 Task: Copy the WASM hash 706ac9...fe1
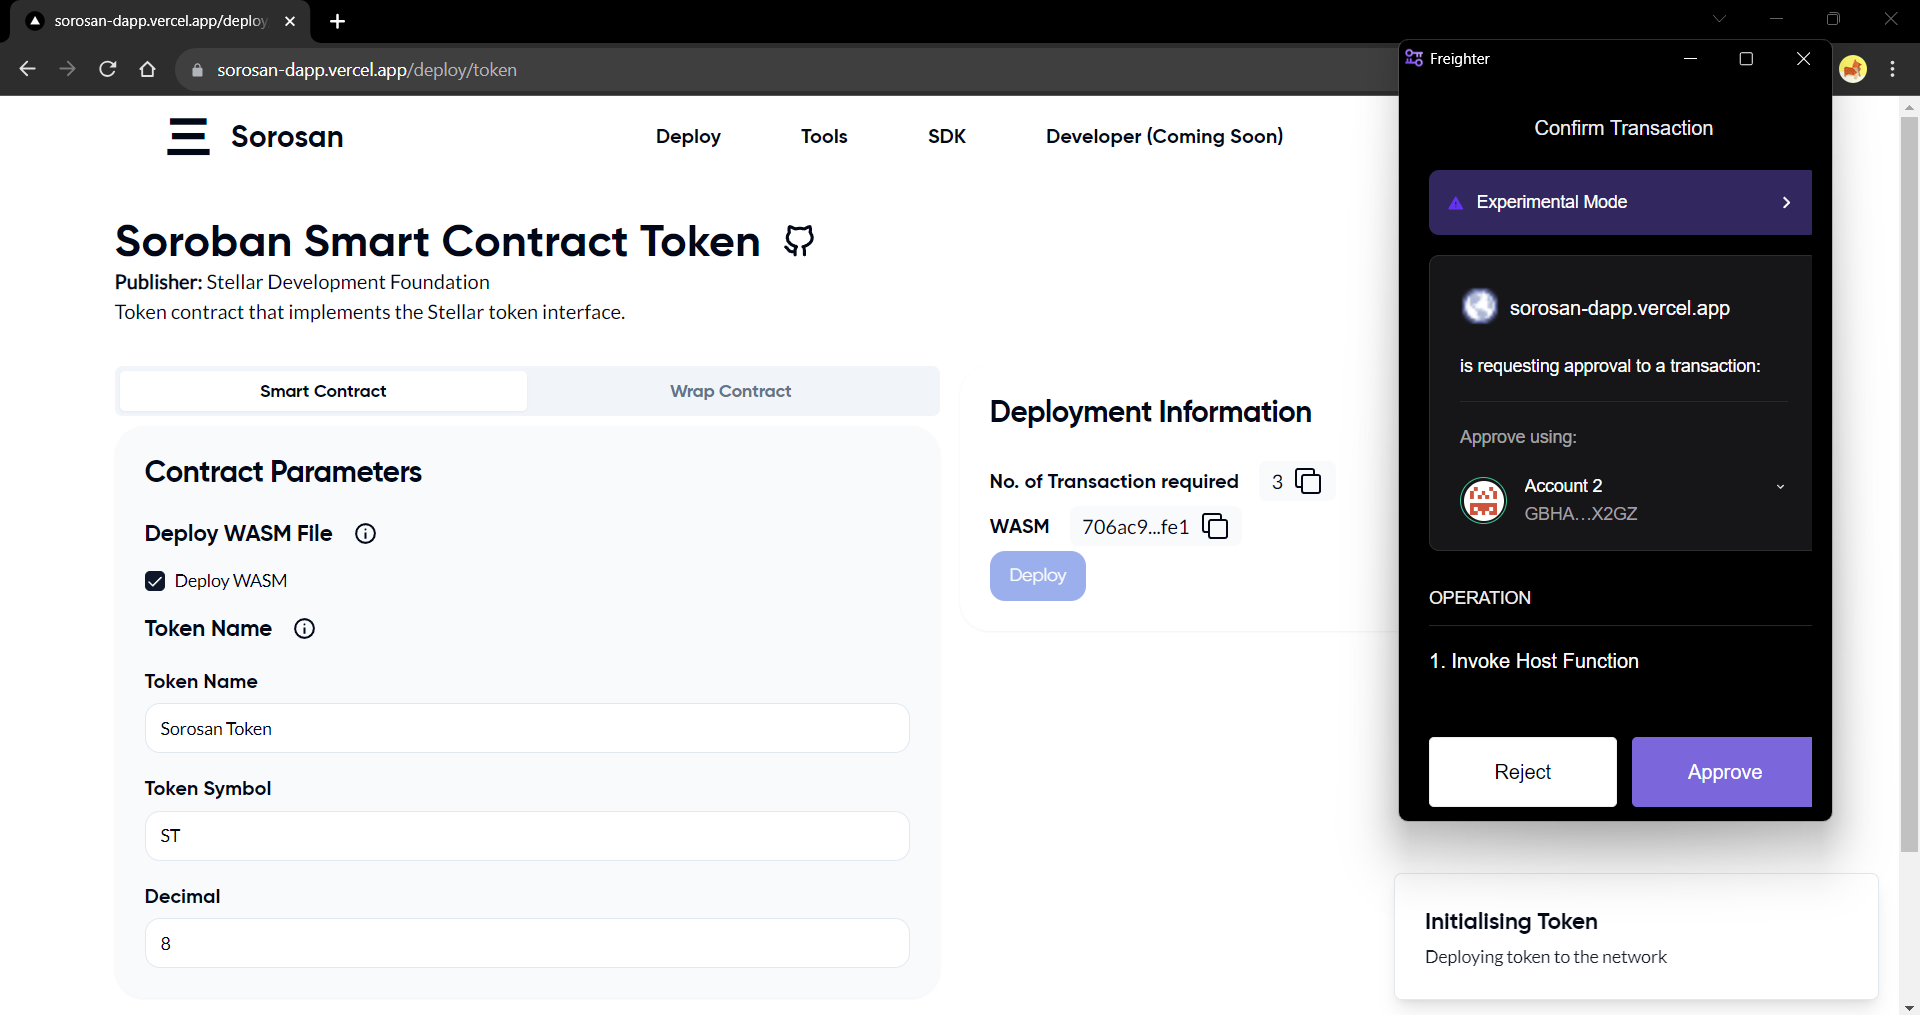[1215, 526]
